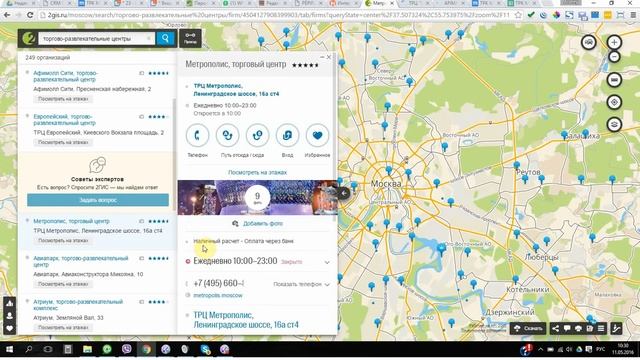
Task: Open statistics icon in left sidebar
Action: coord(9,303)
